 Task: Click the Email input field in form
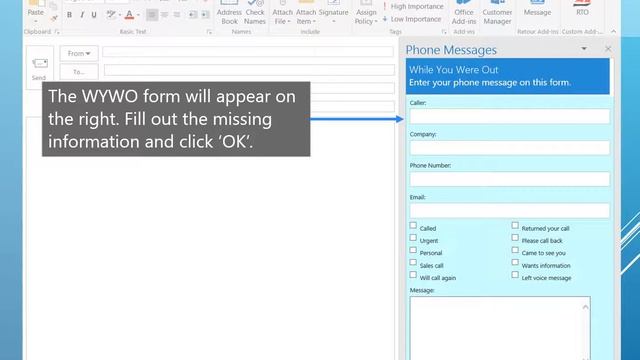(x=510, y=211)
